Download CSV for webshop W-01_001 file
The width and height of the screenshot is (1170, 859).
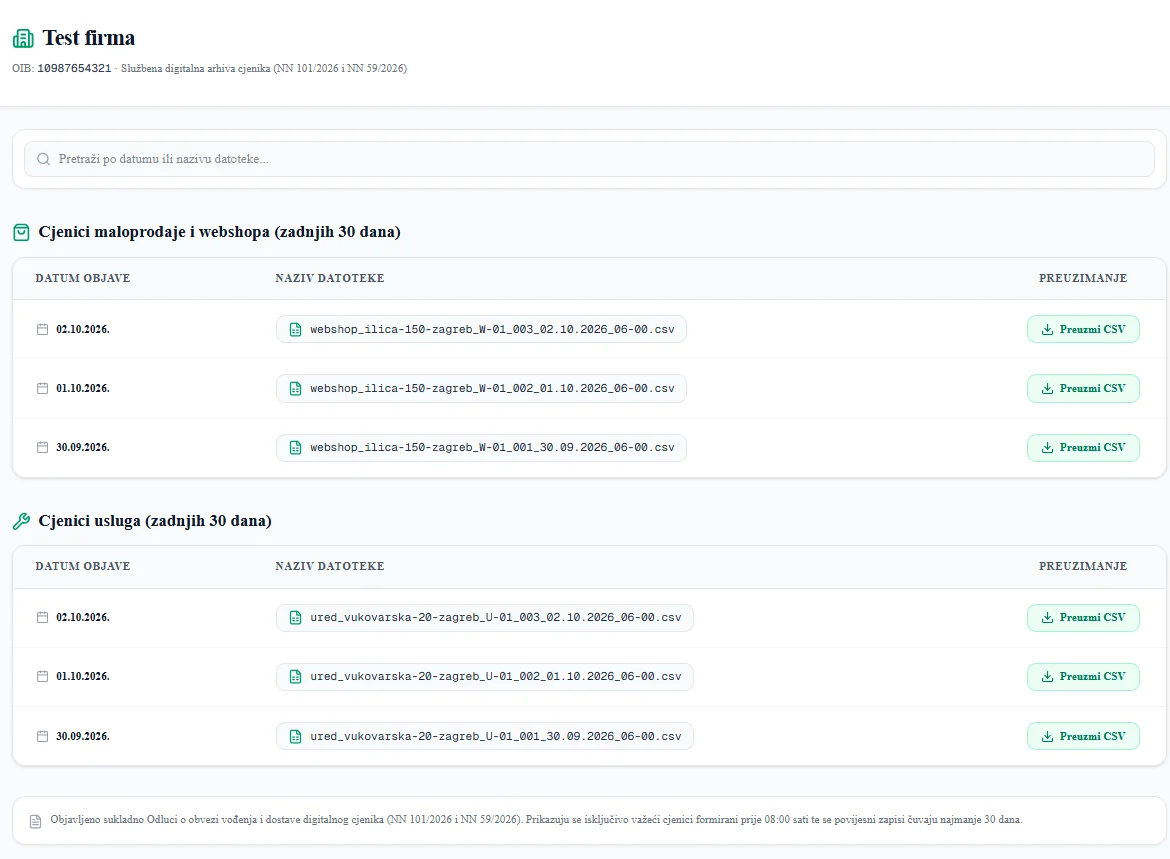[x=1083, y=447]
